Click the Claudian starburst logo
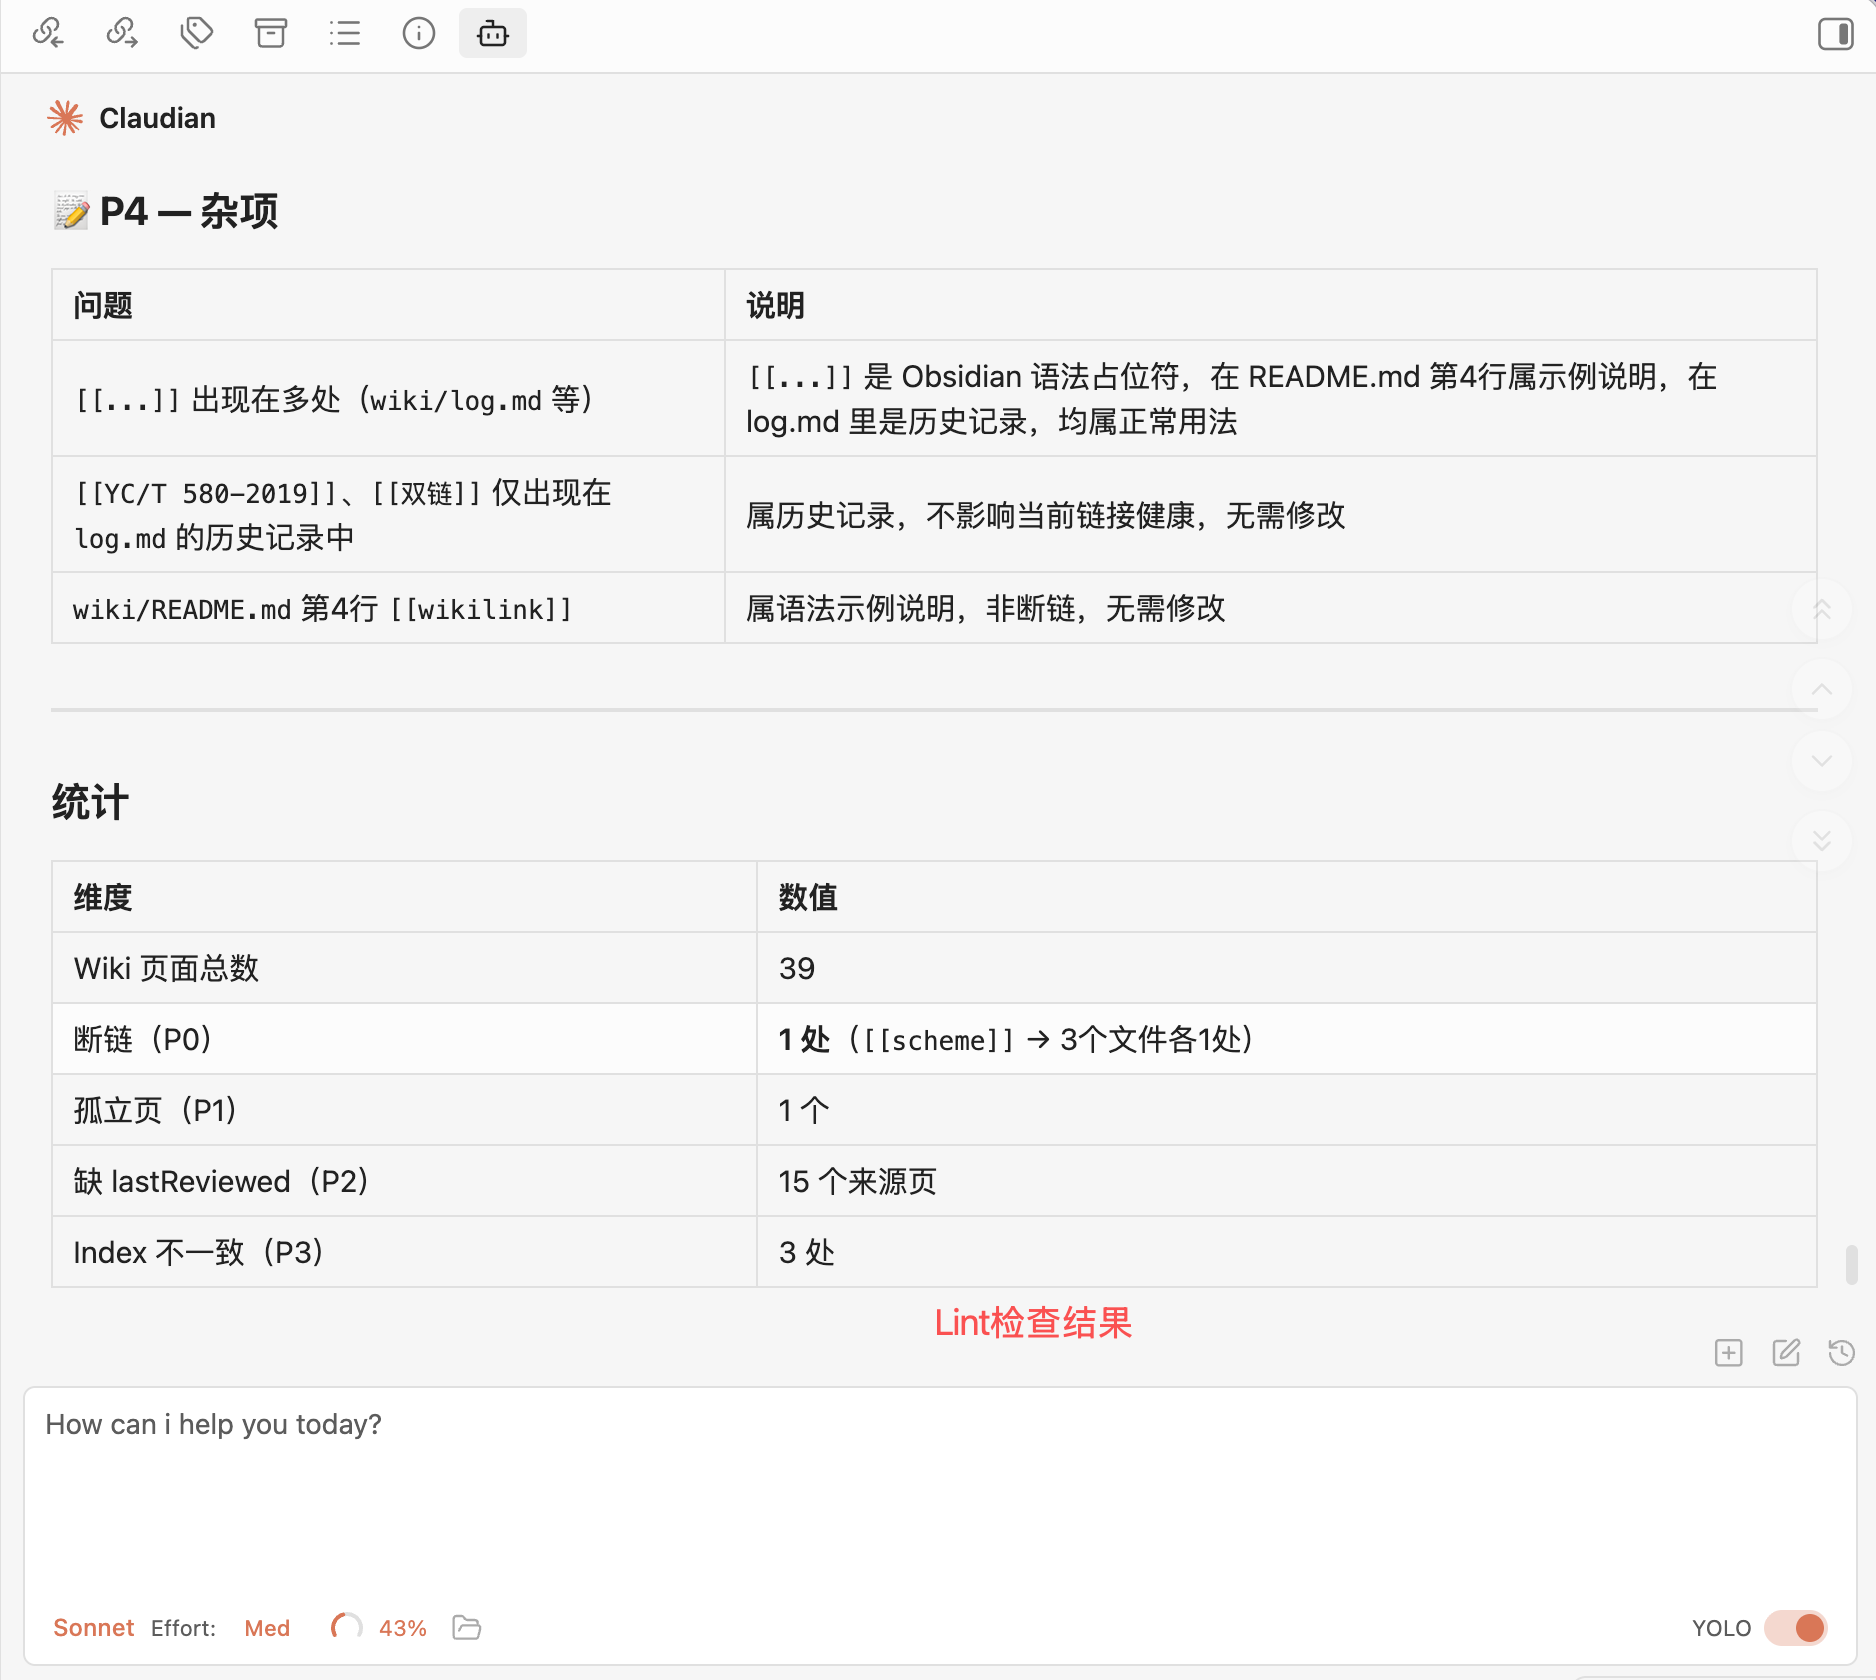The height and width of the screenshot is (1680, 1876). (x=65, y=118)
